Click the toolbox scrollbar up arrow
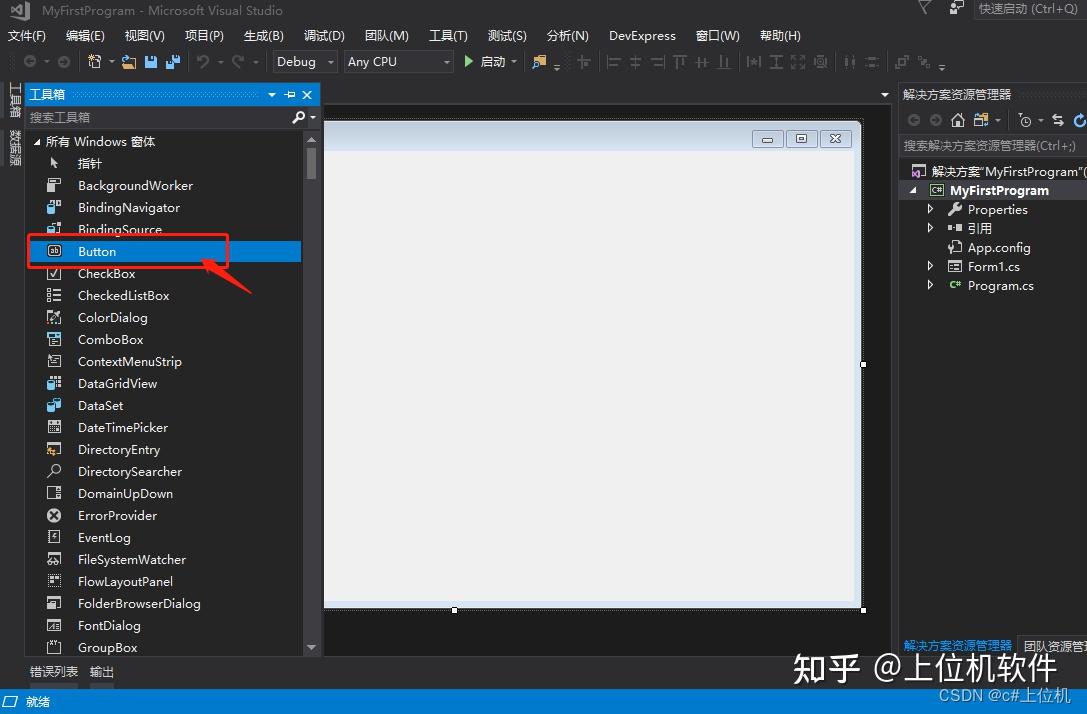Screen dimensions: 1087x714 311,140
